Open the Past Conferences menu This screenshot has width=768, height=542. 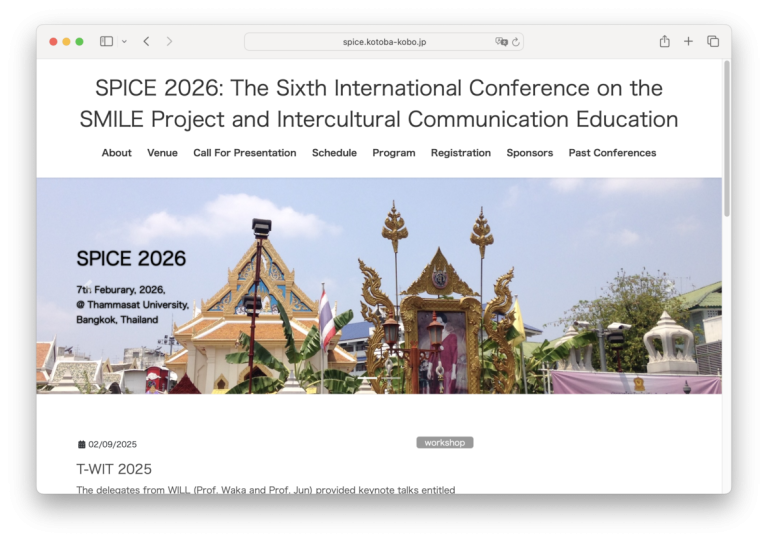[x=612, y=153]
